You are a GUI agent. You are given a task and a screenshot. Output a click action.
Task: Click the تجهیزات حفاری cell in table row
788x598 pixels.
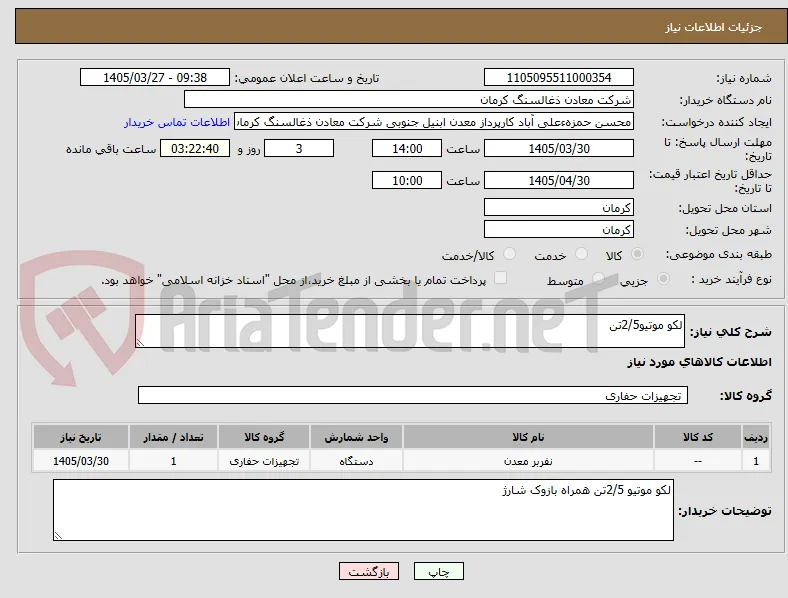click(264, 461)
